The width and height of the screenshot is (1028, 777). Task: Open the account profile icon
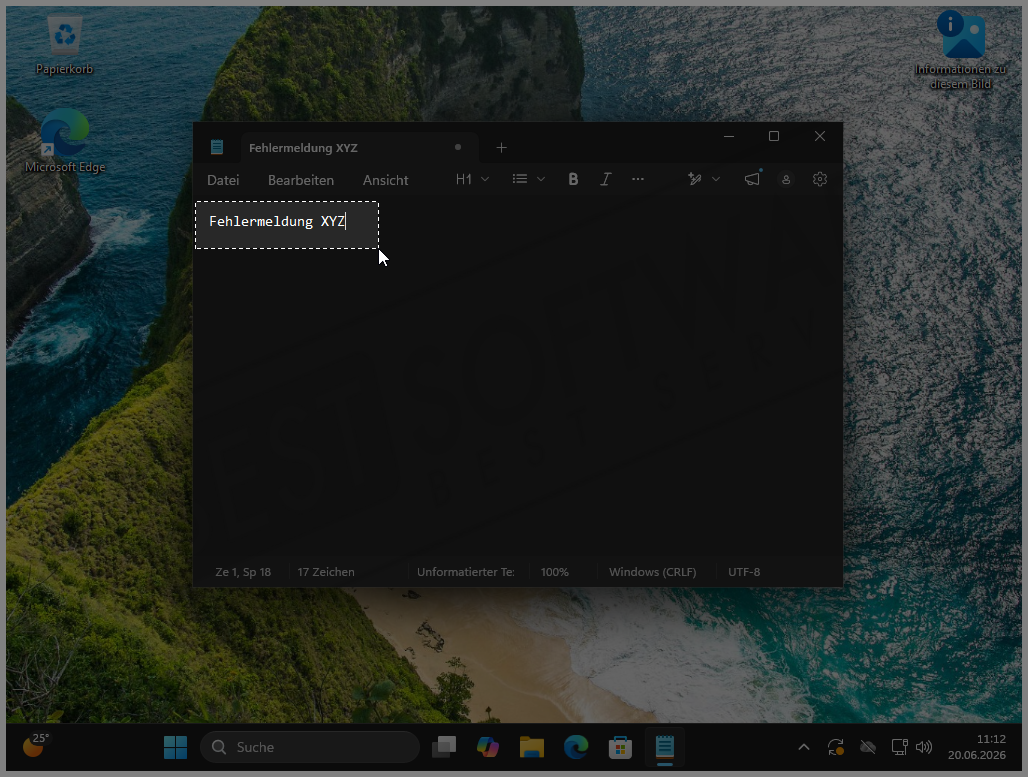(x=786, y=179)
